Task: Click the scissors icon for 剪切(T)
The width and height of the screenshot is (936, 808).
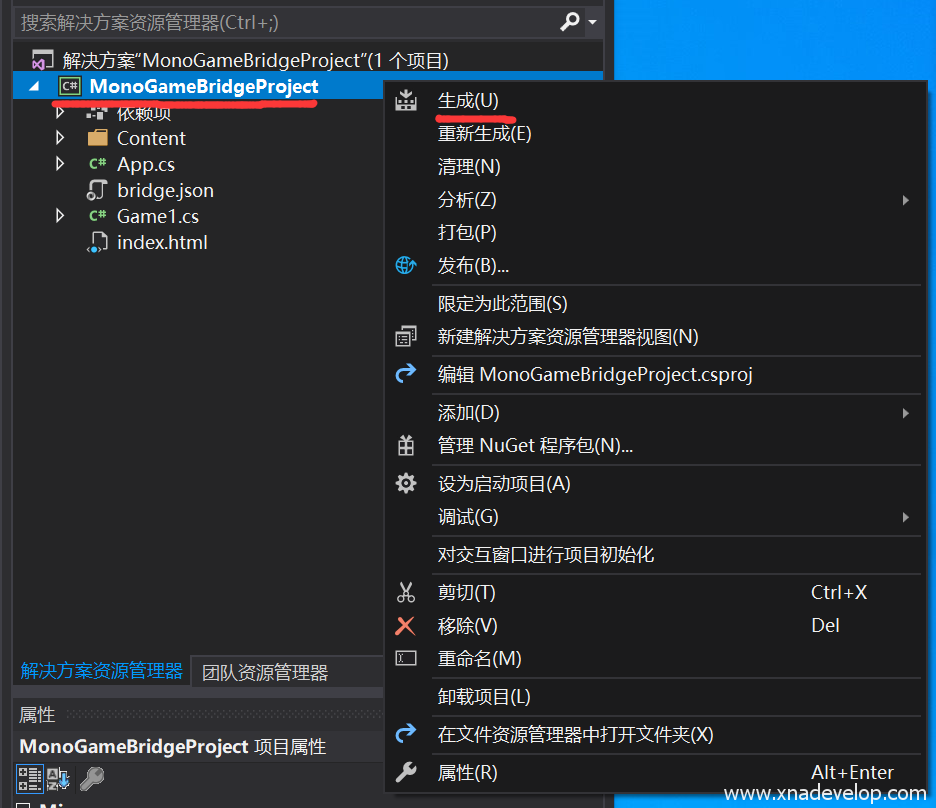Action: click(x=406, y=592)
